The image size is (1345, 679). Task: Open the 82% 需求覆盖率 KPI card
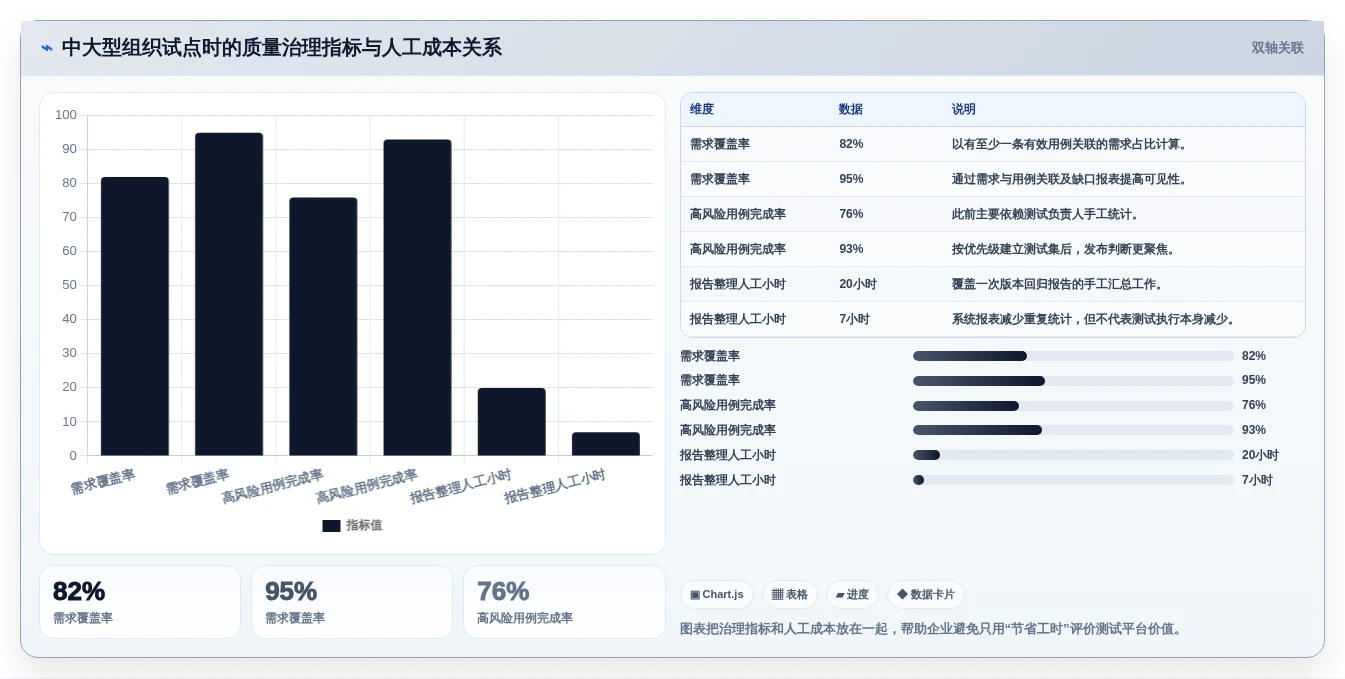(x=140, y=602)
